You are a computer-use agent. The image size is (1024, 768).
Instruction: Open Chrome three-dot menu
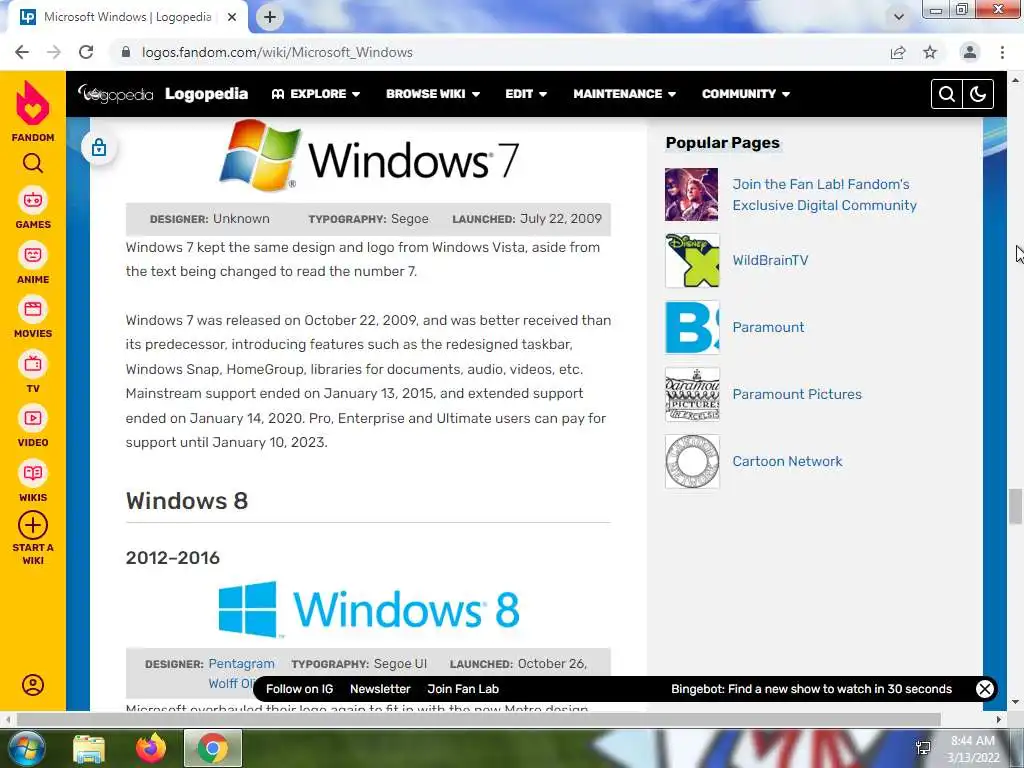[1002, 52]
